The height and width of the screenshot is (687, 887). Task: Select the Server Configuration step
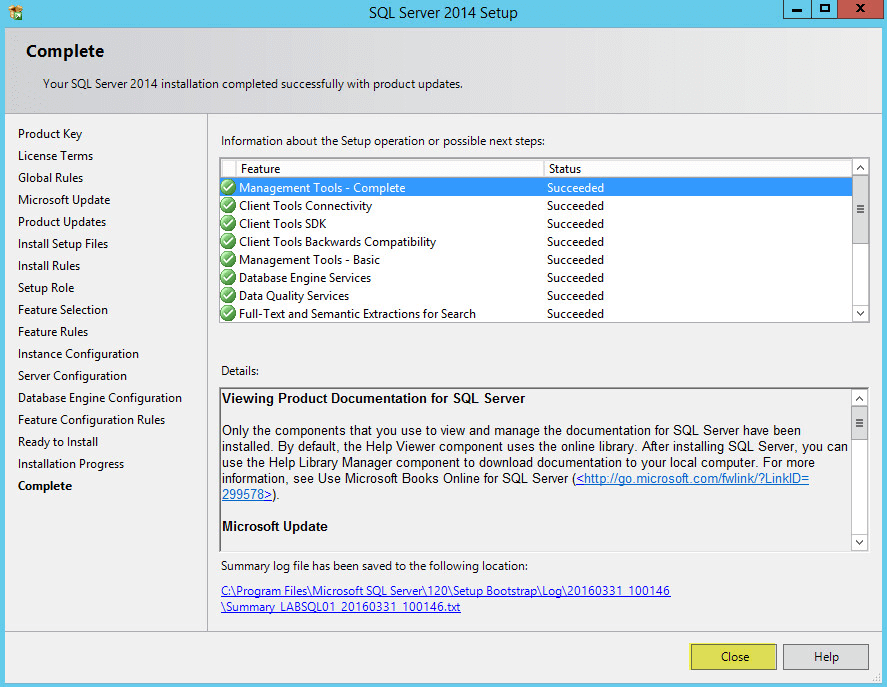click(72, 376)
